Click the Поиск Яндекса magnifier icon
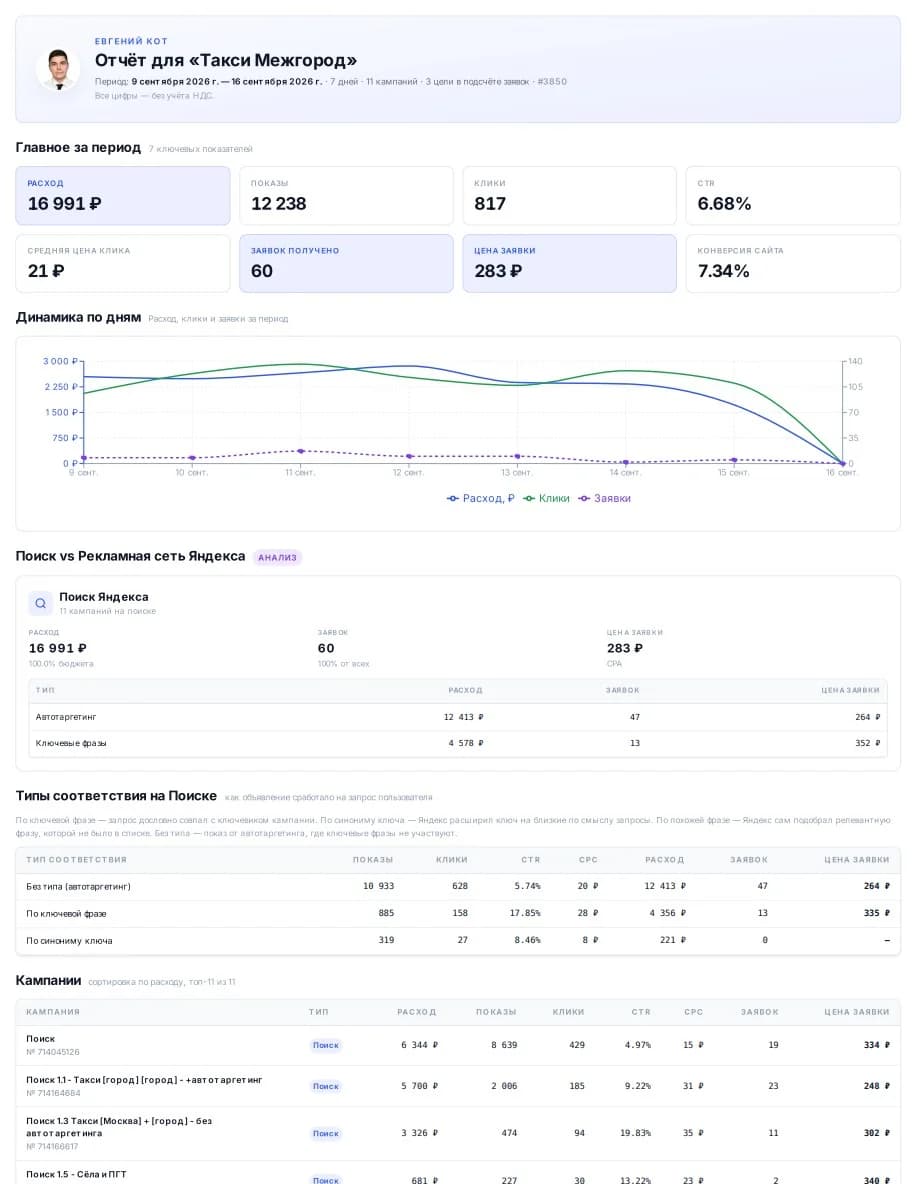 (x=41, y=603)
